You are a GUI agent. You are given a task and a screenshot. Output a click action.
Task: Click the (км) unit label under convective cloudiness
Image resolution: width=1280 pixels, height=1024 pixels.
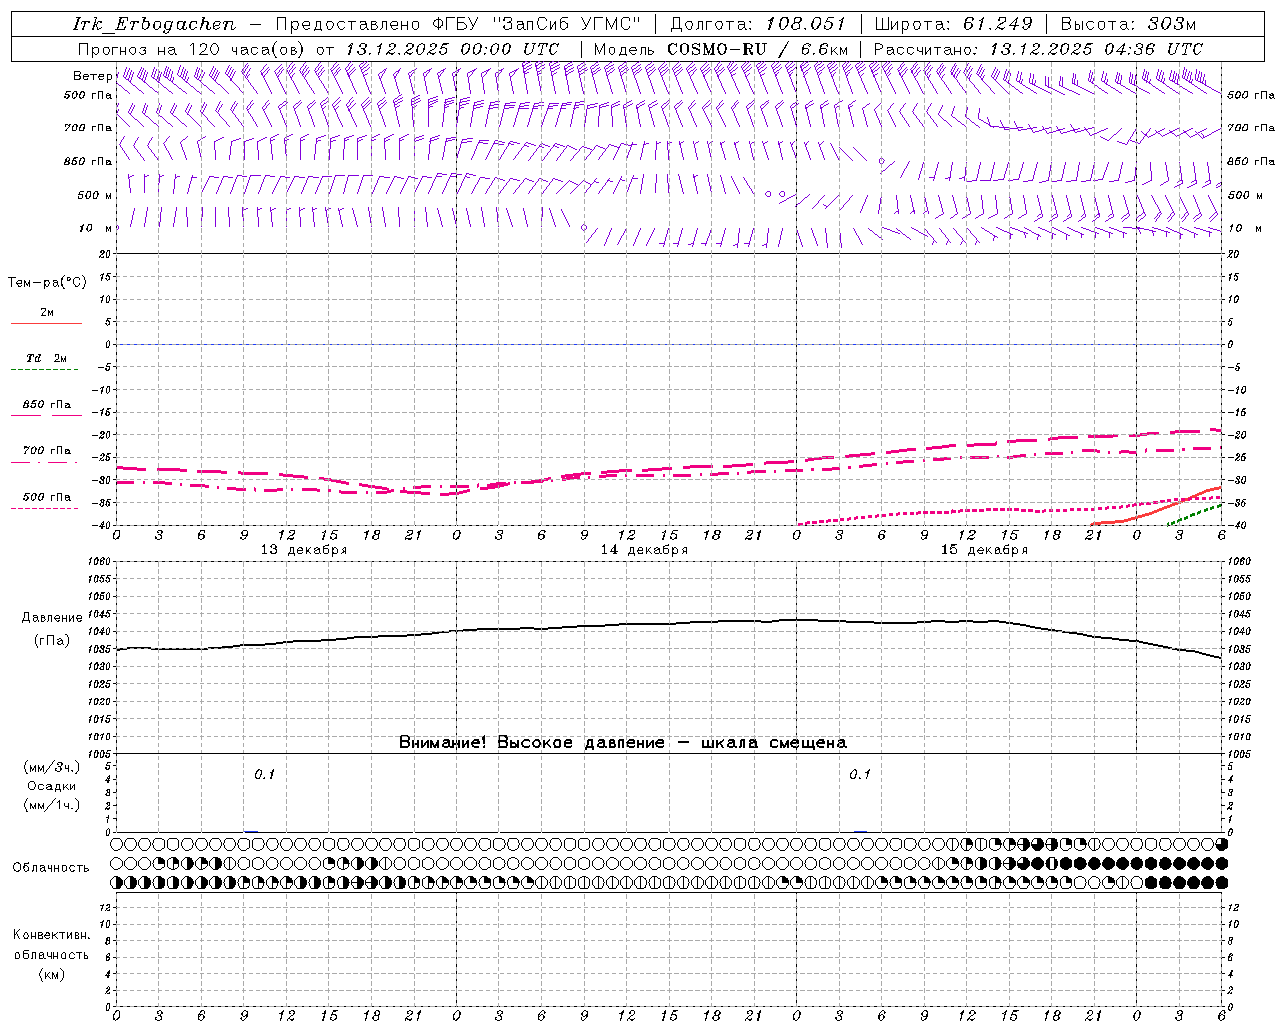click(x=51, y=974)
